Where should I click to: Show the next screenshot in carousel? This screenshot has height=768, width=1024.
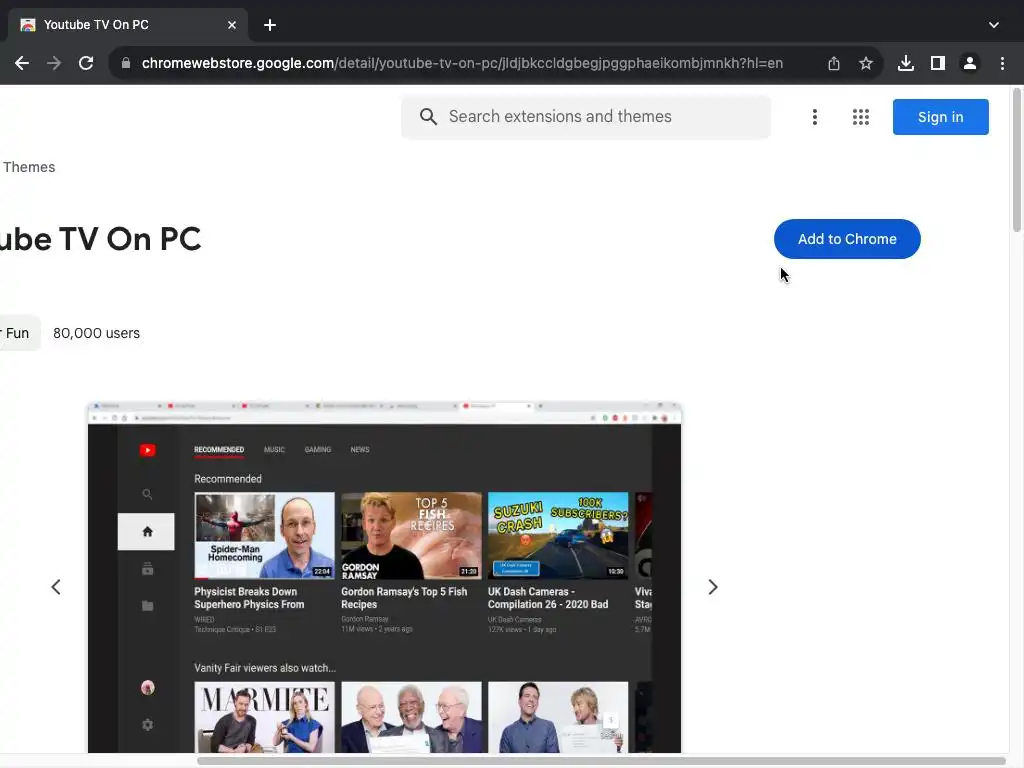(712, 587)
